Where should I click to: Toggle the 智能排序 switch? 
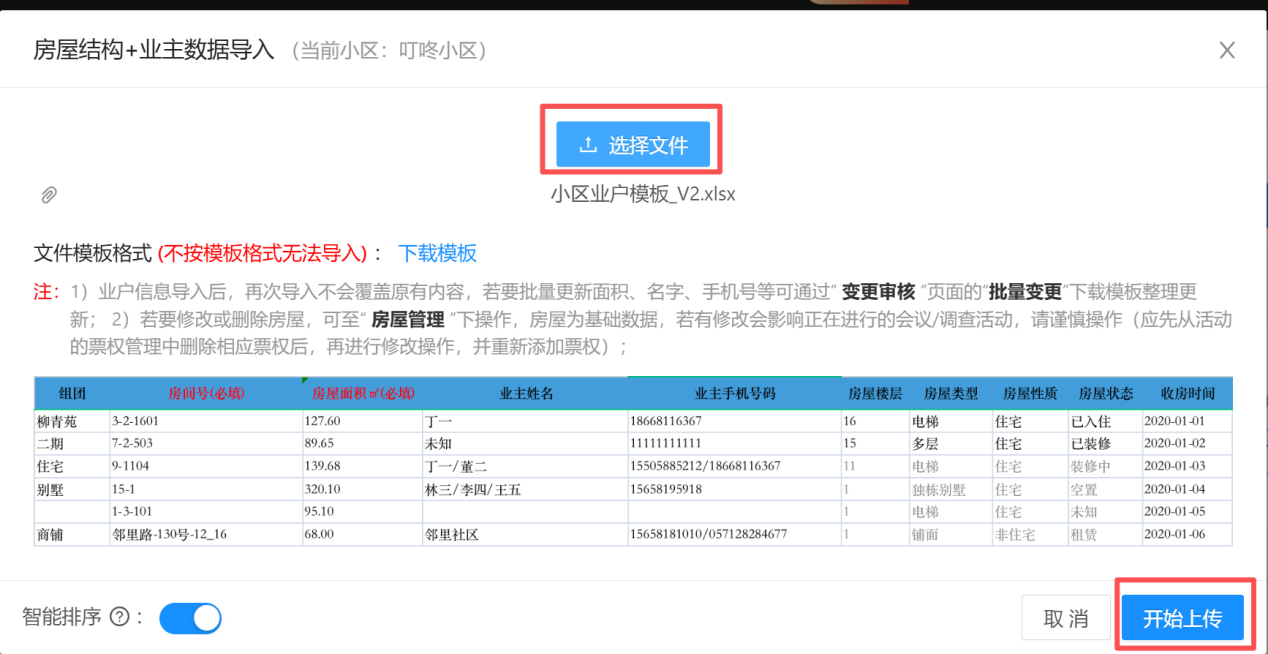[190, 617]
